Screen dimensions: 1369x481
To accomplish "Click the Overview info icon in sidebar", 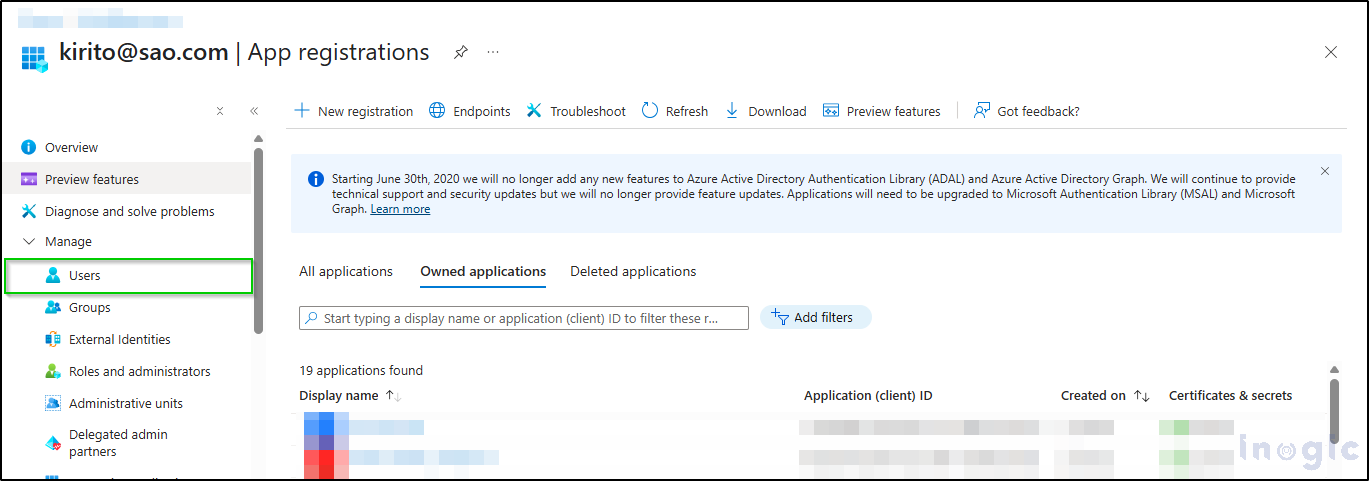I will tap(28, 147).
